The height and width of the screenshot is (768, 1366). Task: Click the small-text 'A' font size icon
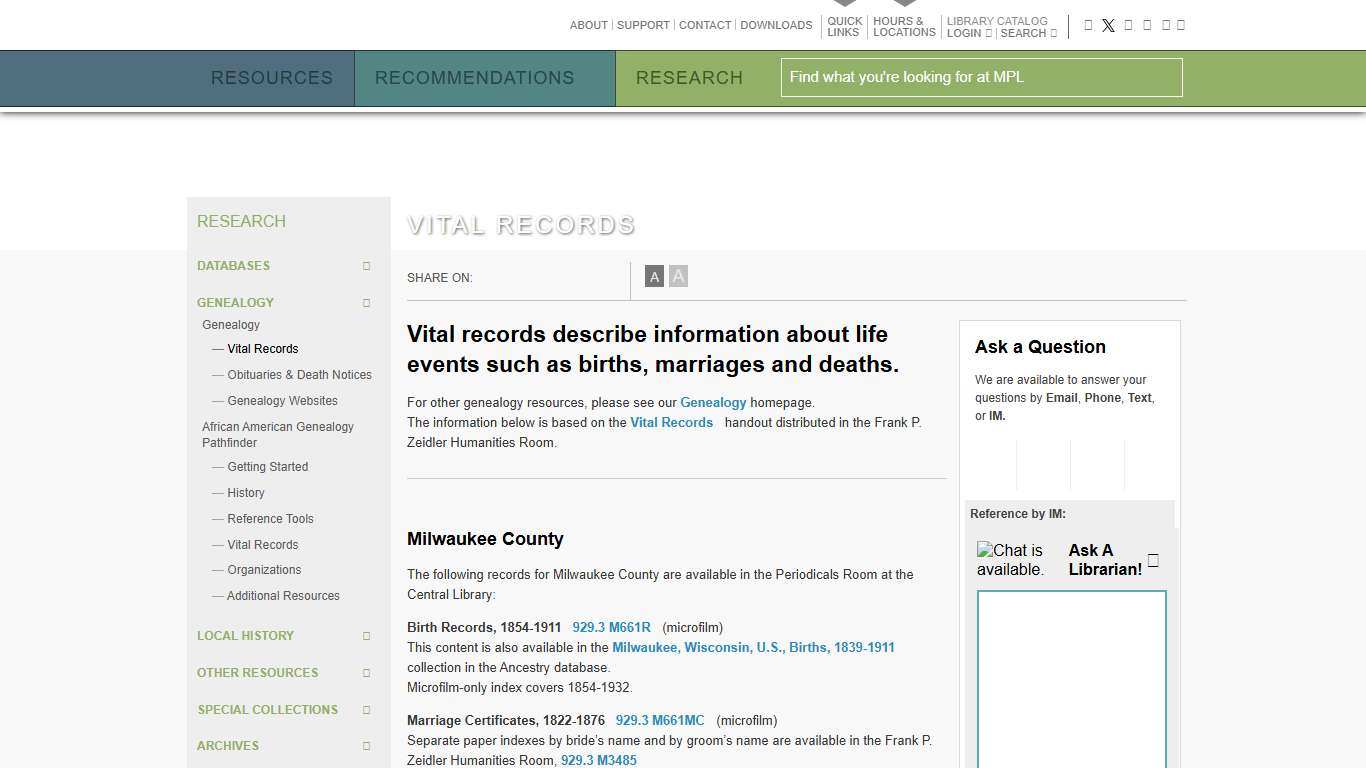(654, 277)
